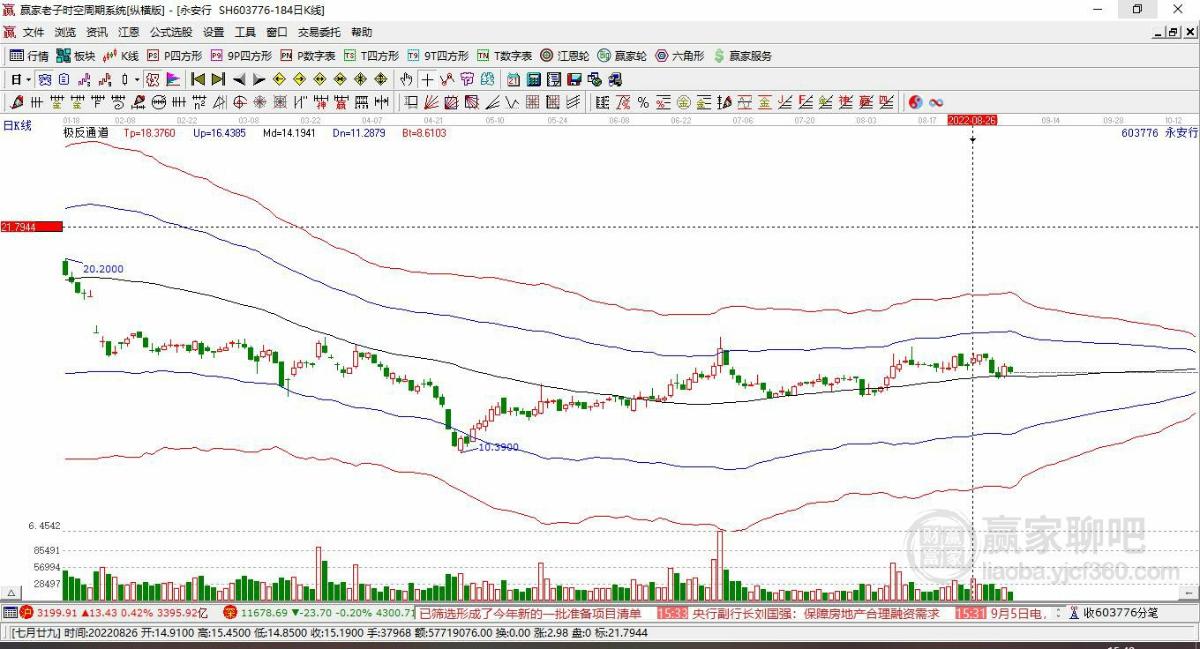Click the Md=14.1941 indicator value

[x=289, y=132]
